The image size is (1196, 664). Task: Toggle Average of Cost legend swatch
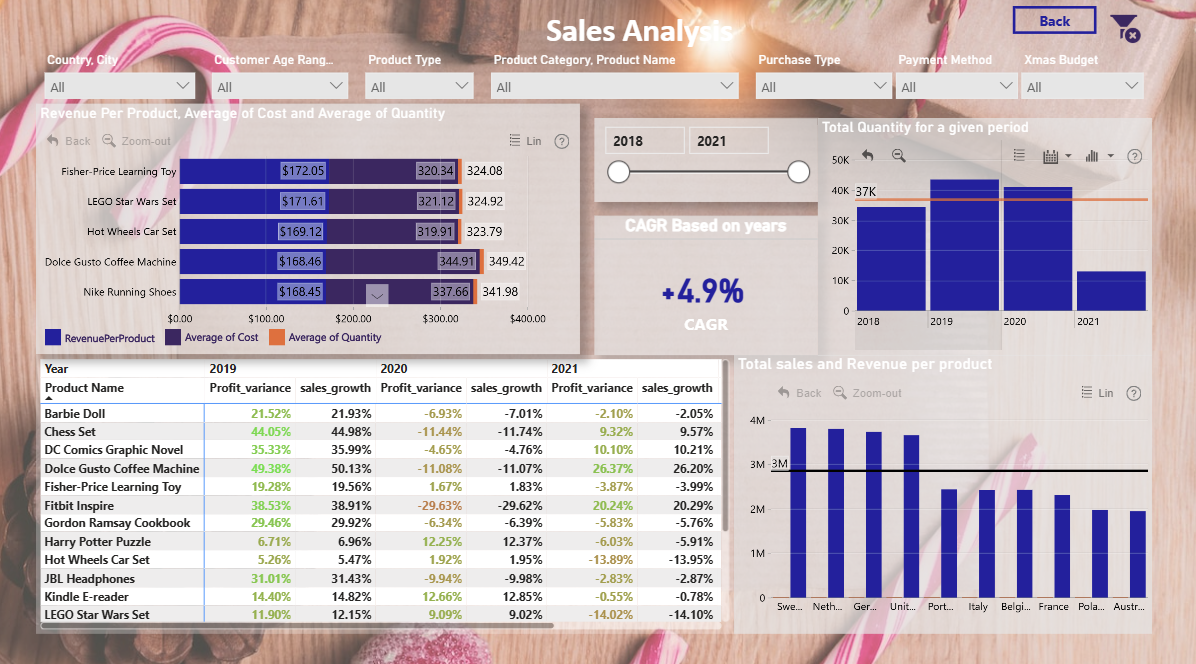(173, 337)
